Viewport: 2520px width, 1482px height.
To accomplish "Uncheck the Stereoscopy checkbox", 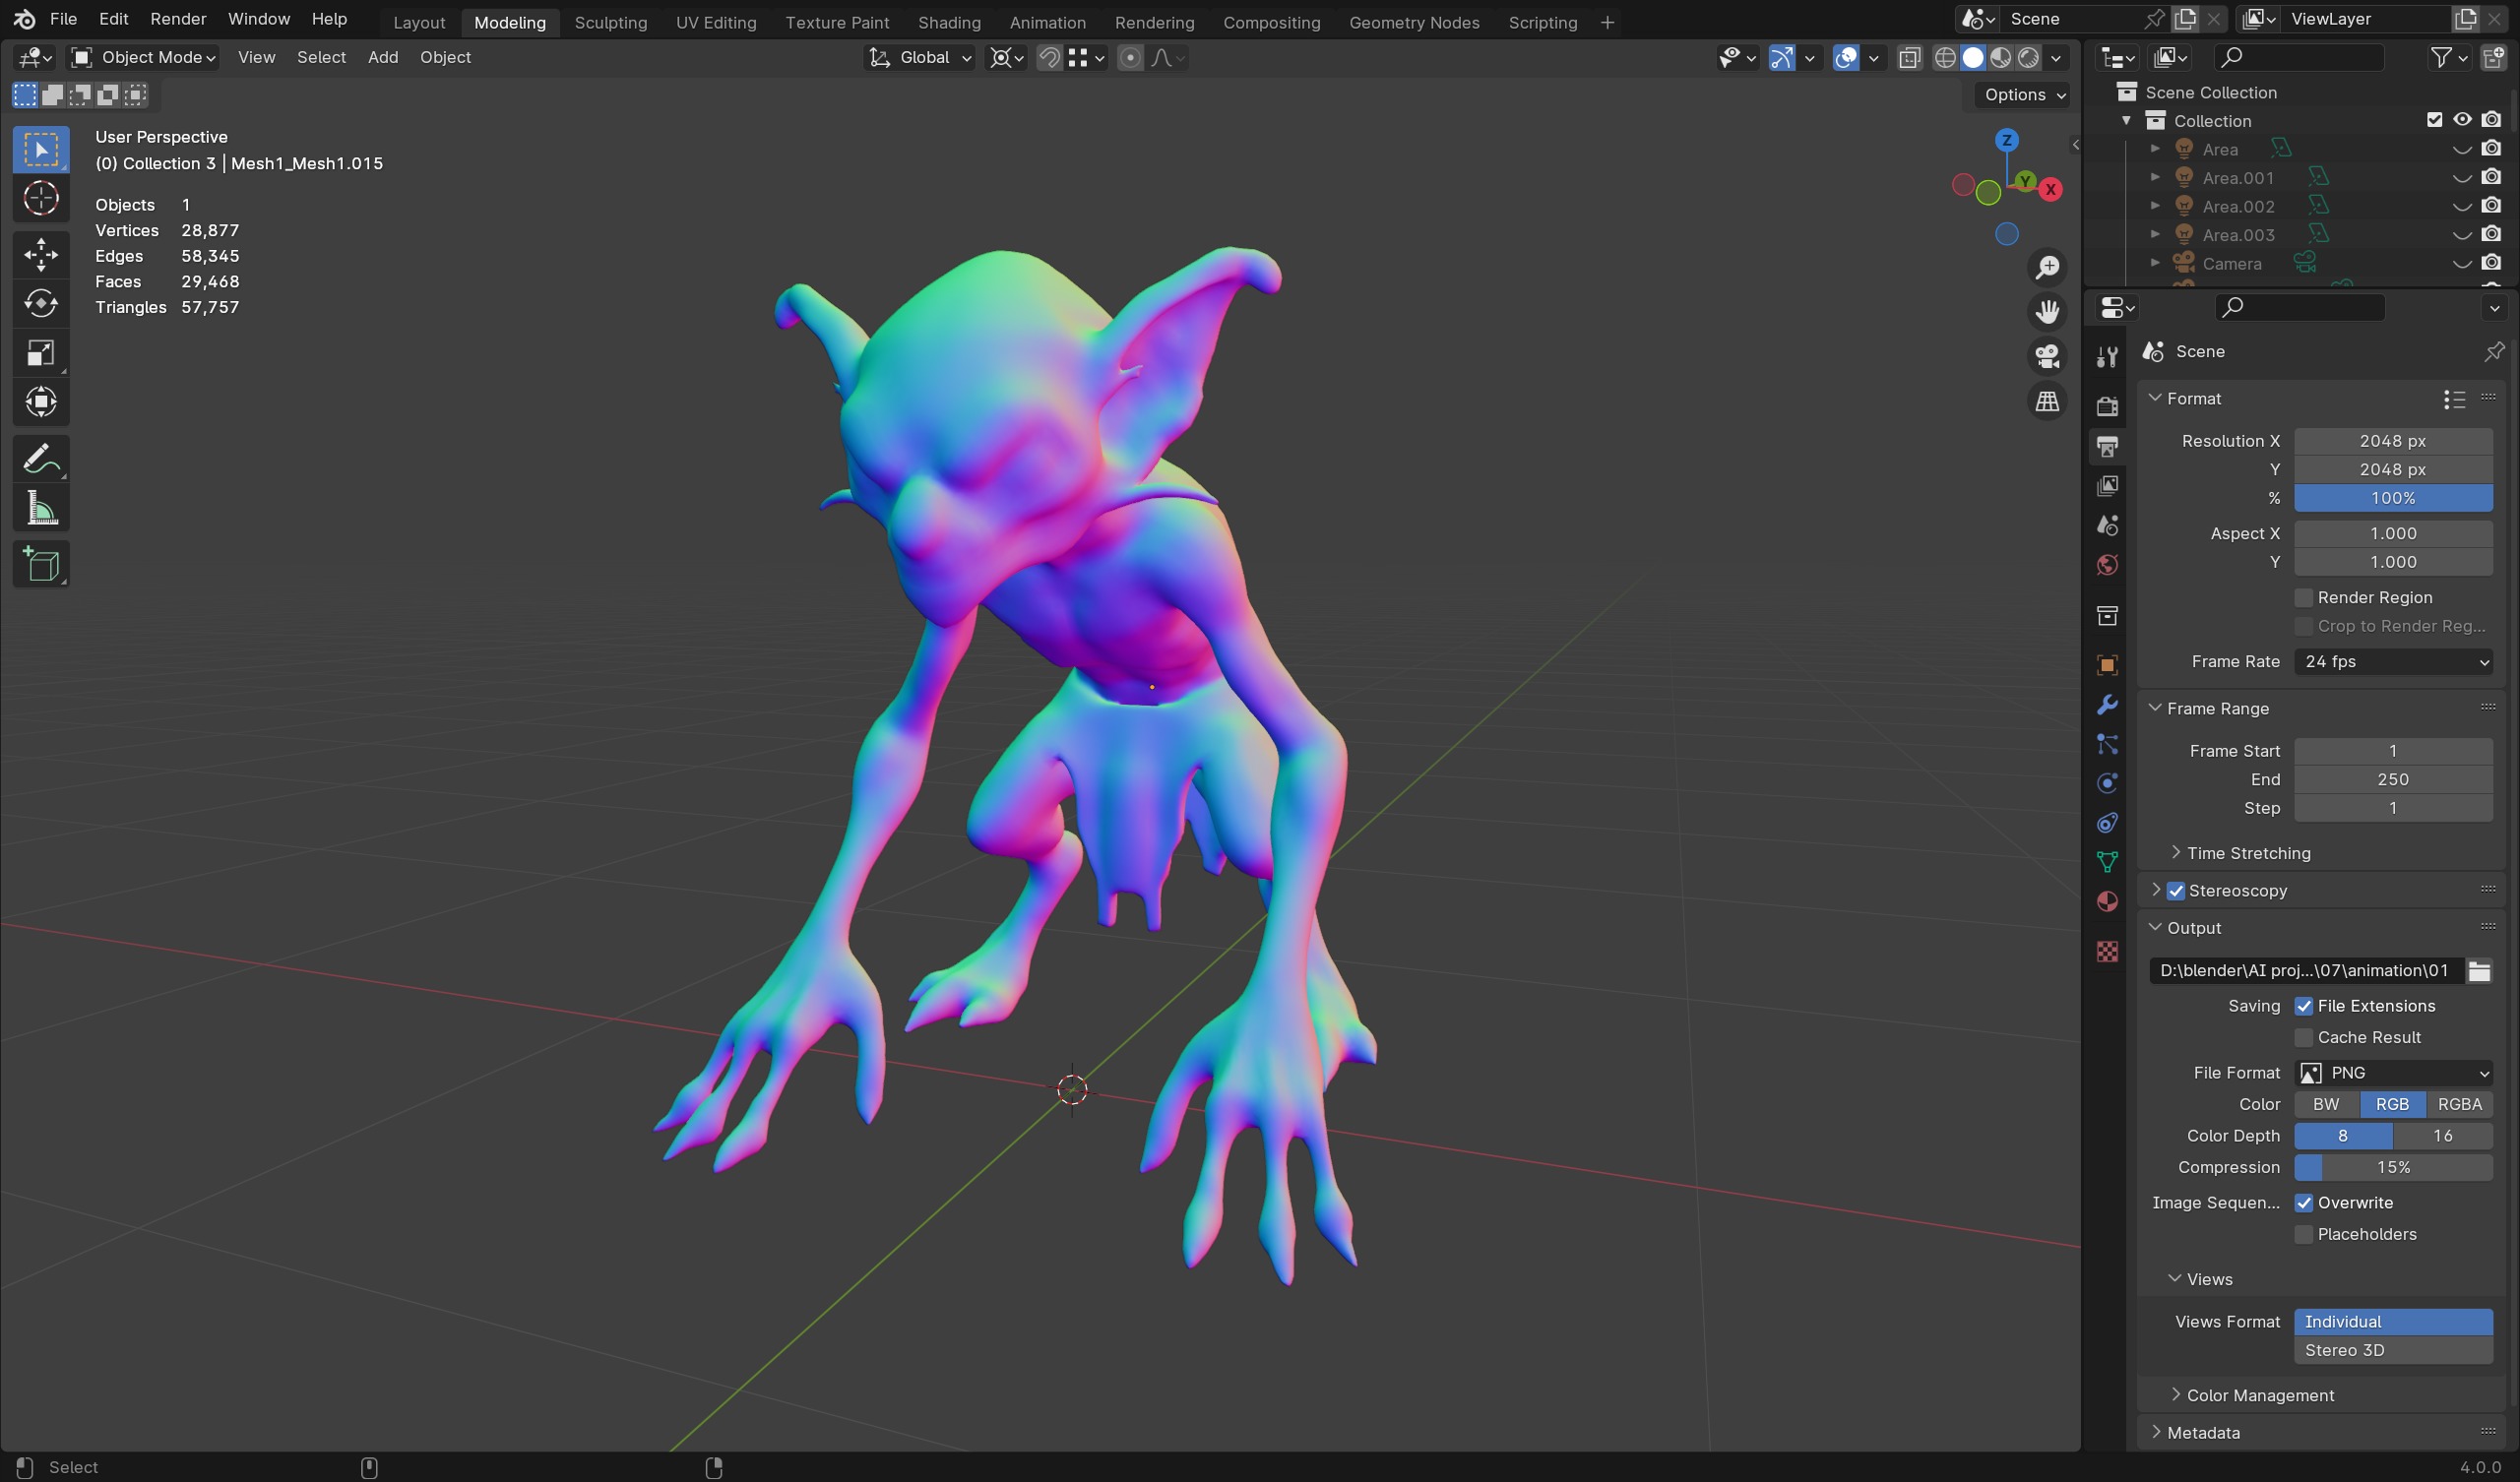I will coord(2176,890).
